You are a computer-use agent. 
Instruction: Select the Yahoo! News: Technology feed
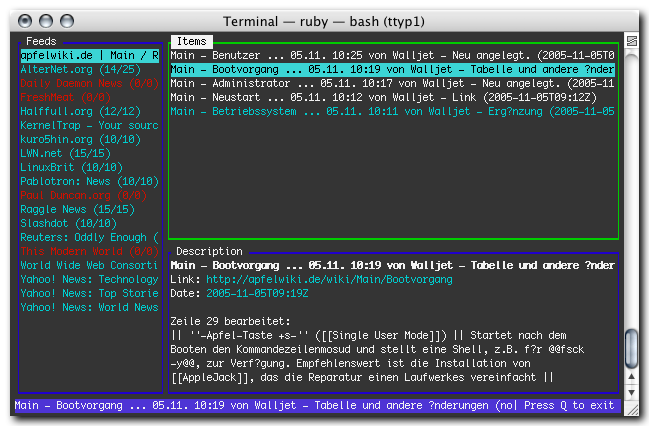(x=89, y=279)
